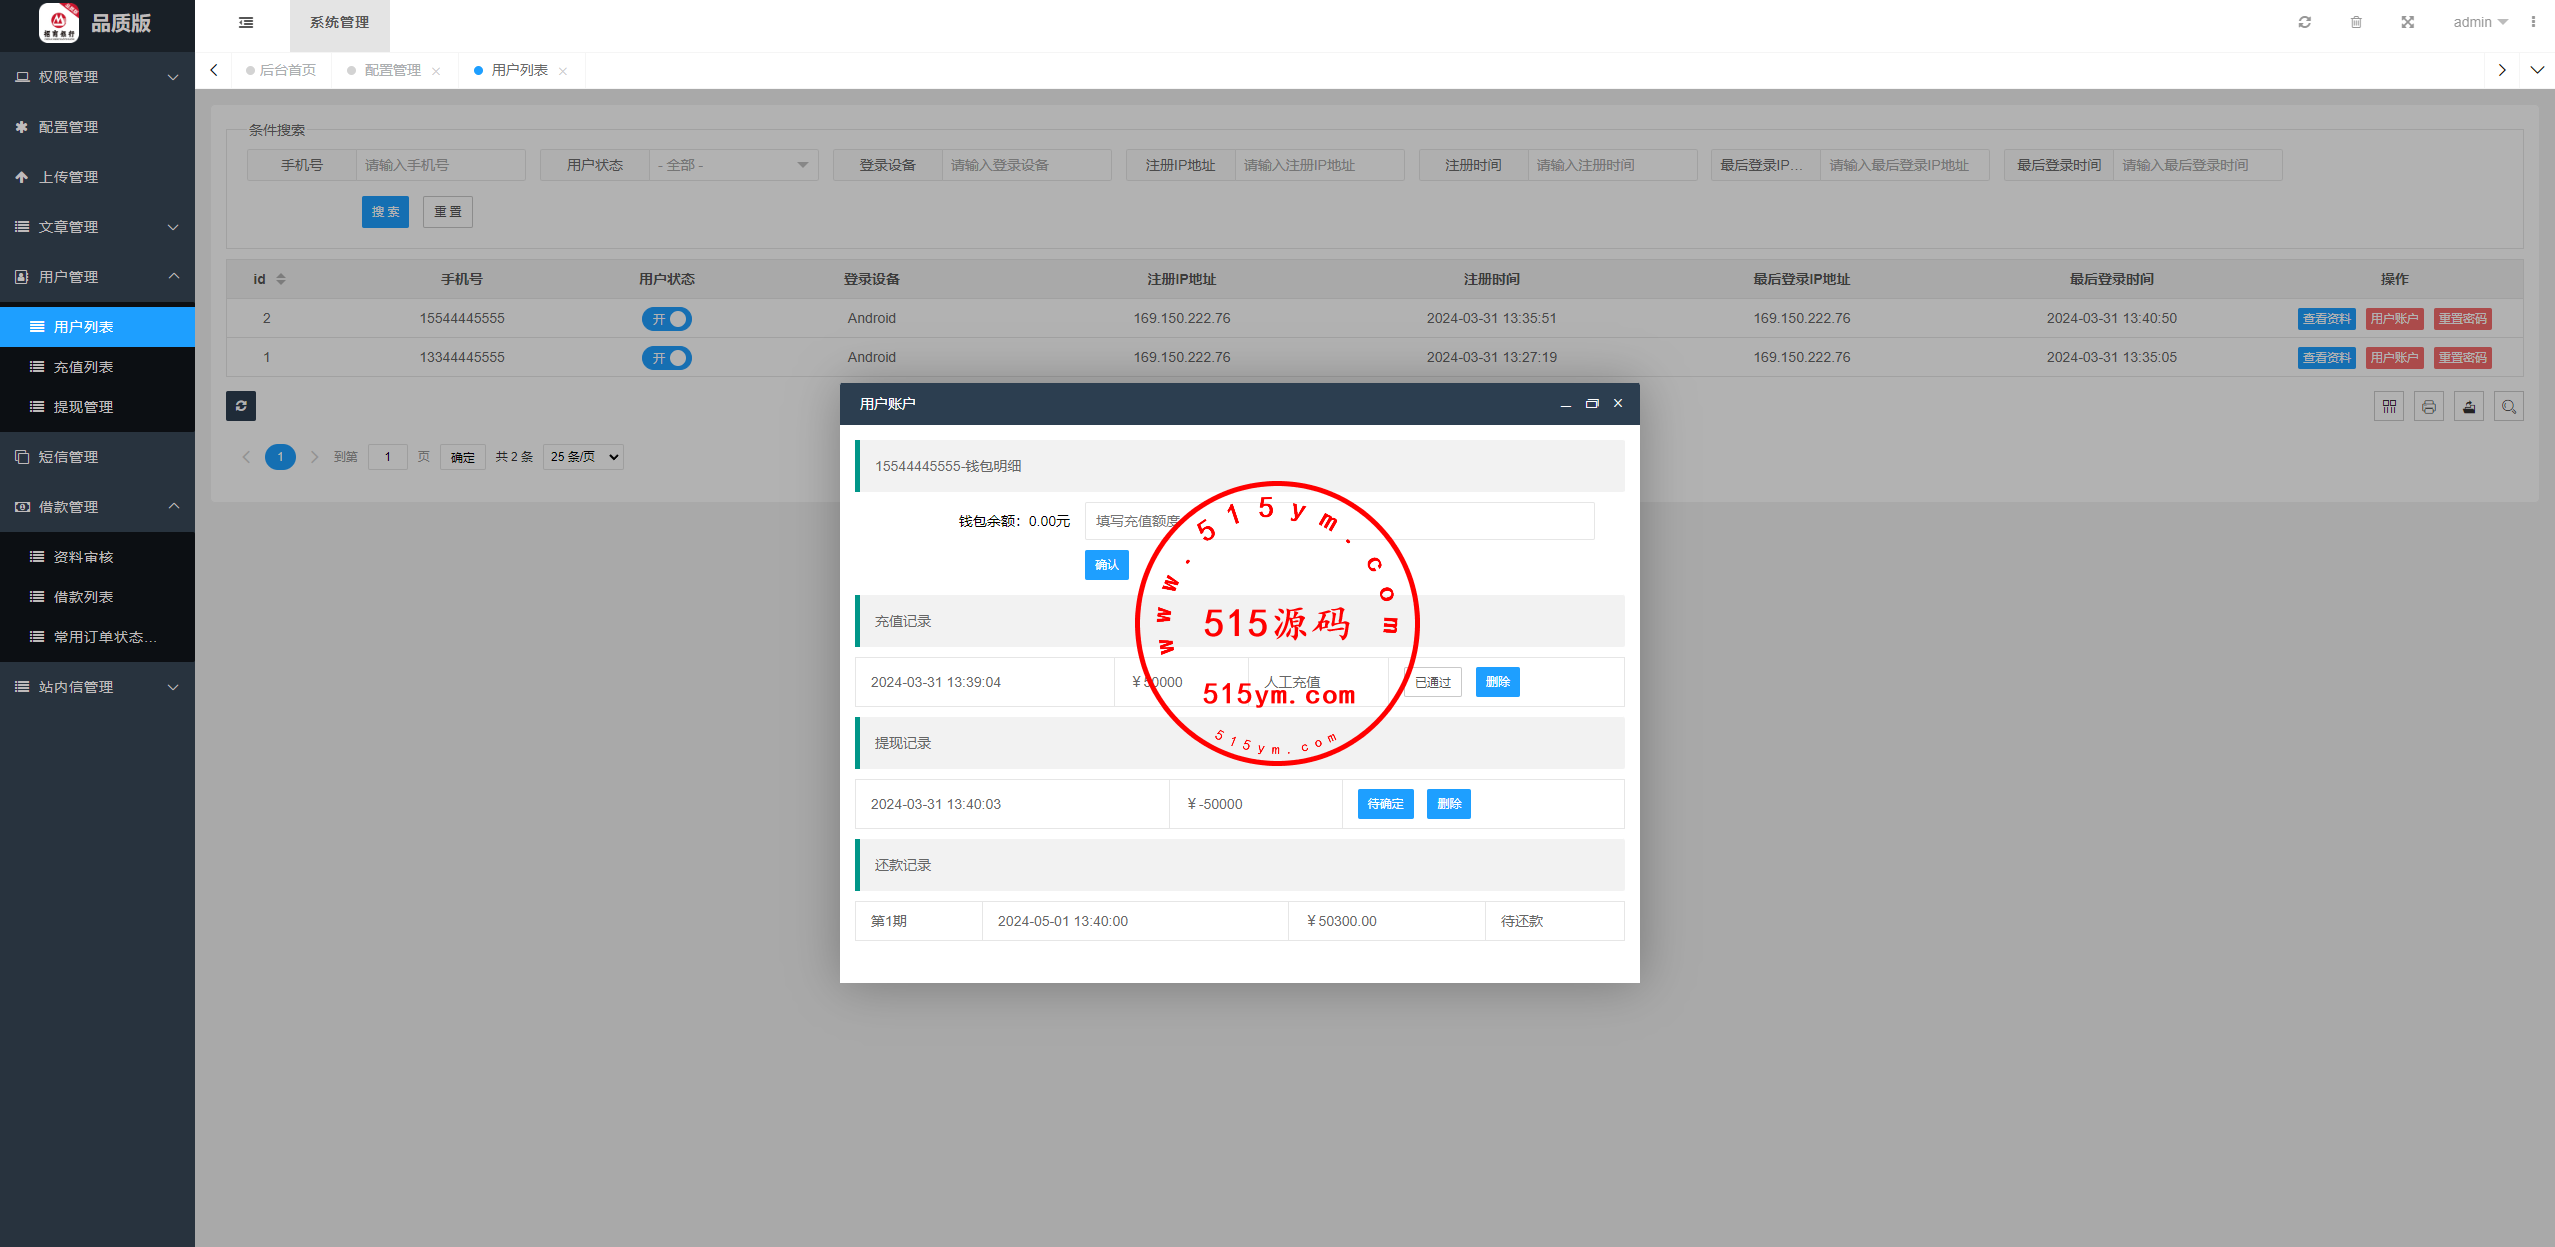Click the sidebar collapse menu icon

(x=246, y=22)
